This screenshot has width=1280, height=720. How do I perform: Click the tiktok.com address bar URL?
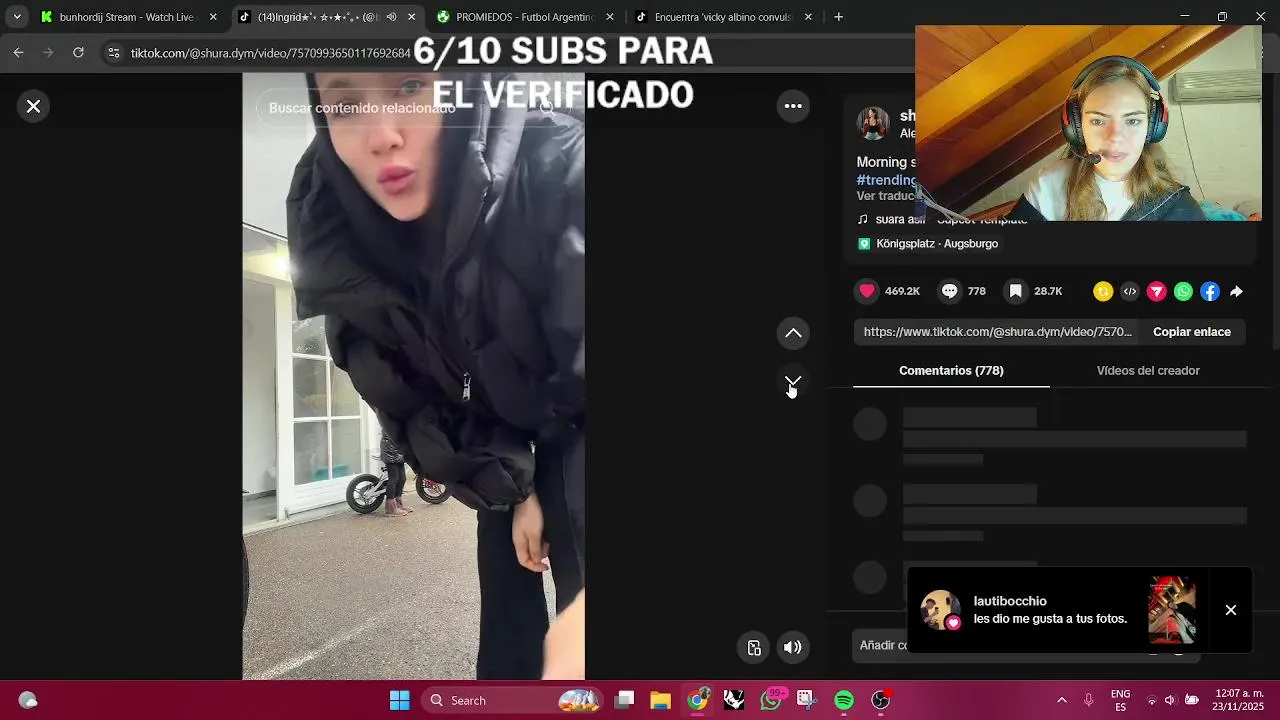pos(270,52)
